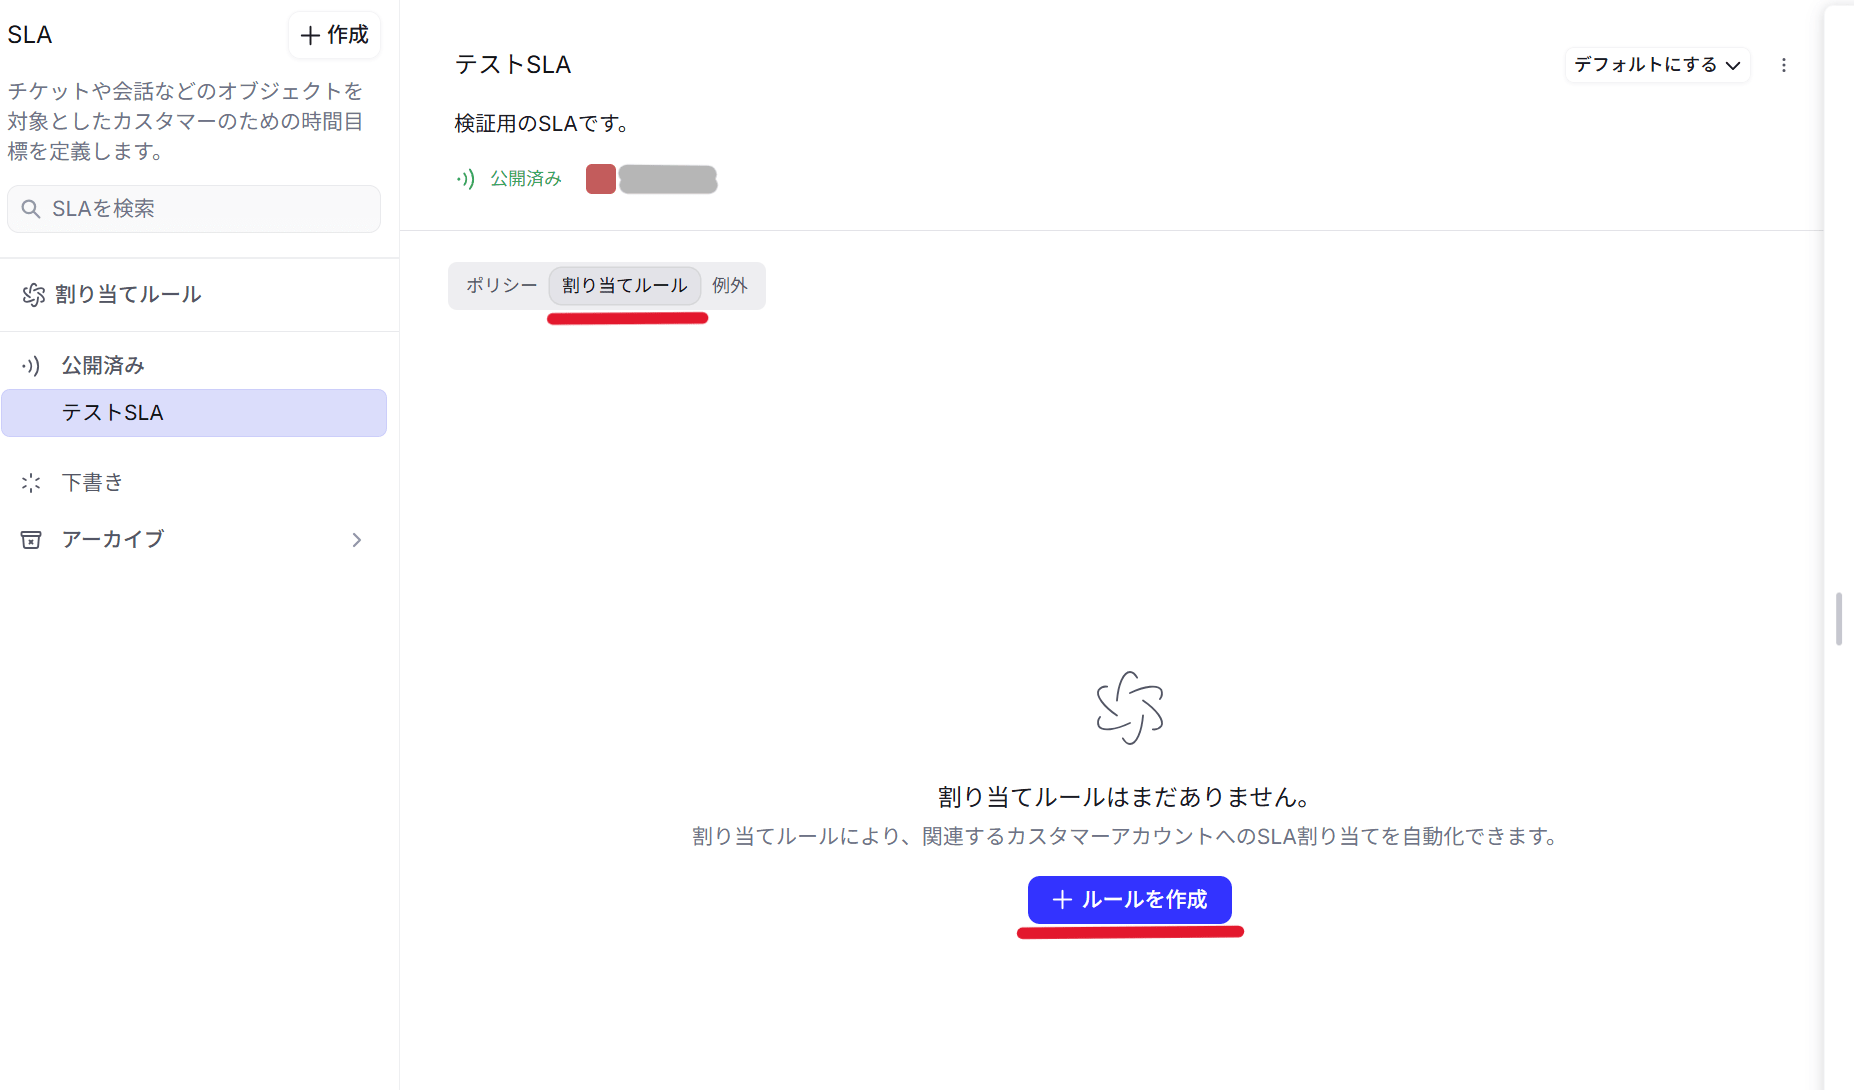Viewport: 1854px width, 1090px height.
Task: Select the 割り当てルール spiral icon in sidebar
Action: 33,294
